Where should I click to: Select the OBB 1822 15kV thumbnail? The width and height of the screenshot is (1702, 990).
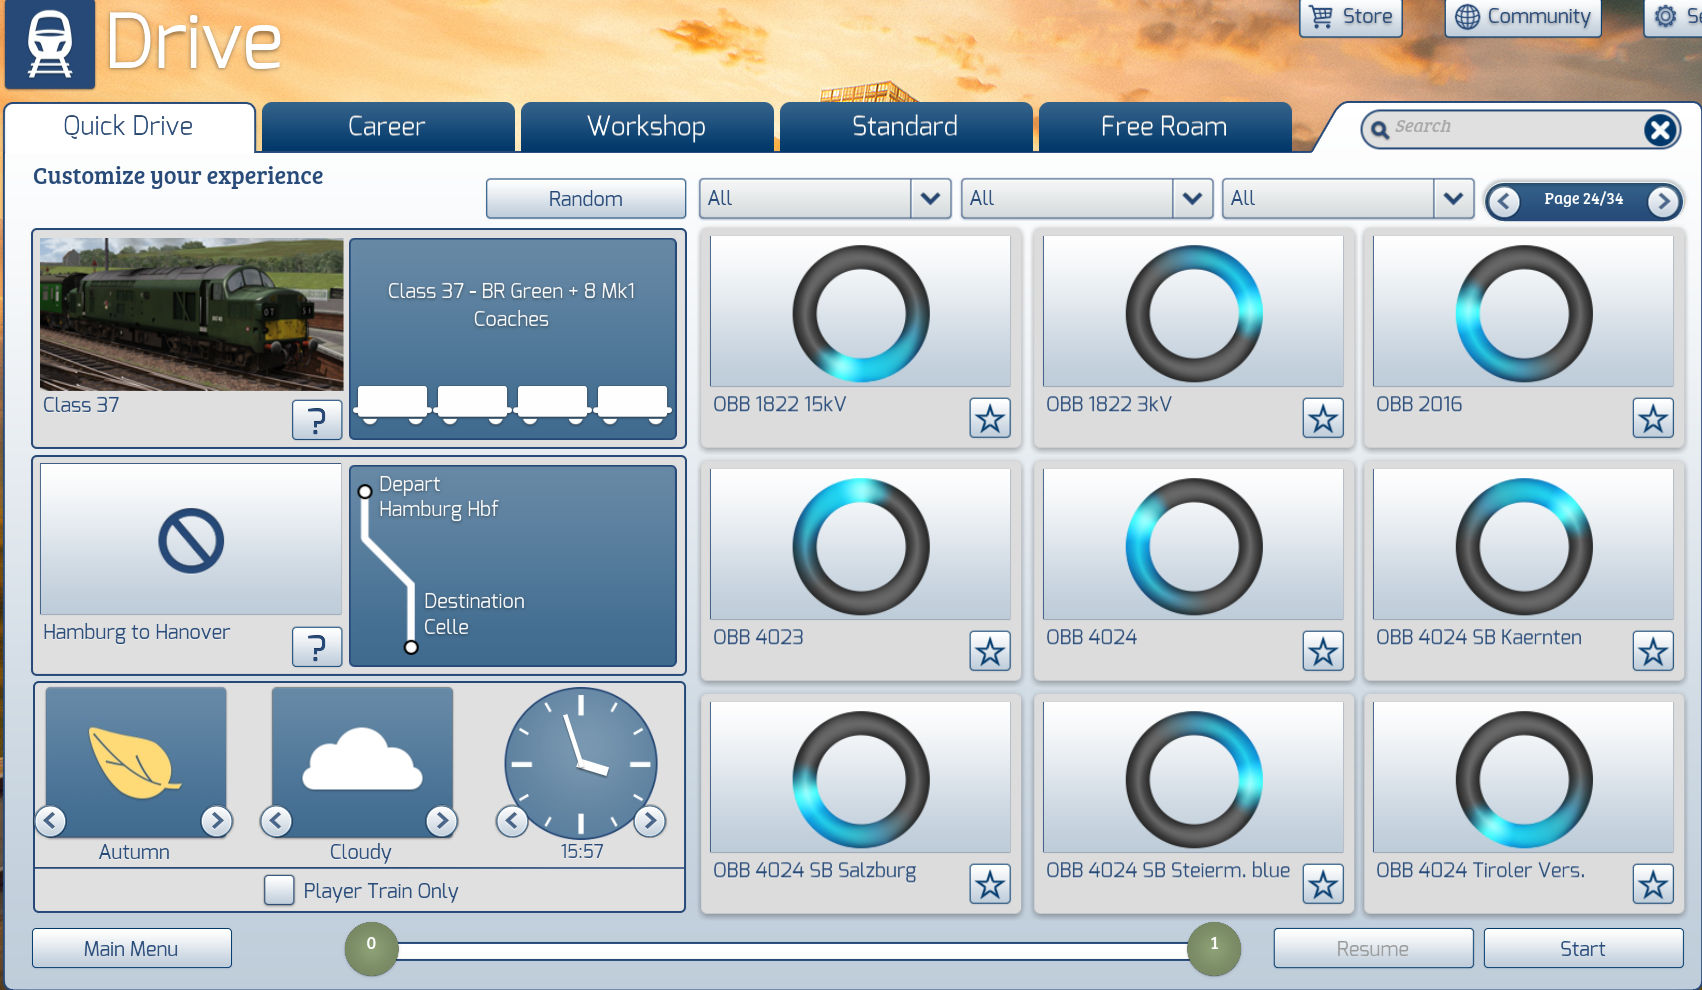tap(860, 312)
